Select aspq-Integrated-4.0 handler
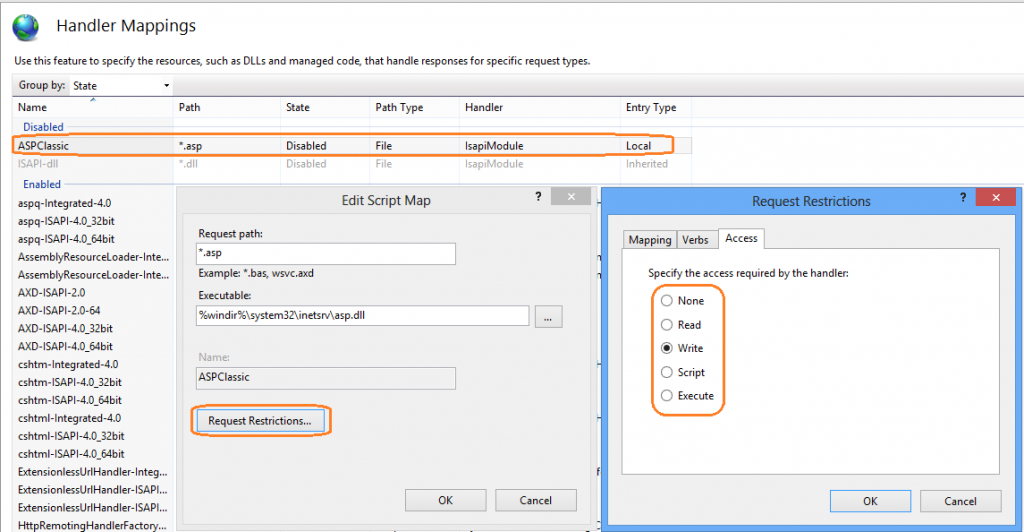The height and width of the screenshot is (532, 1024). click(x=65, y=203)
